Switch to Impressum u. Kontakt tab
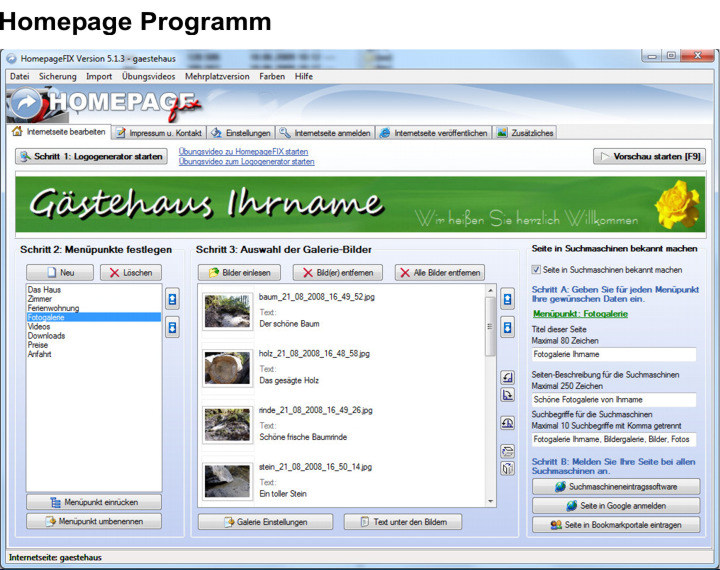 point(159,133)
